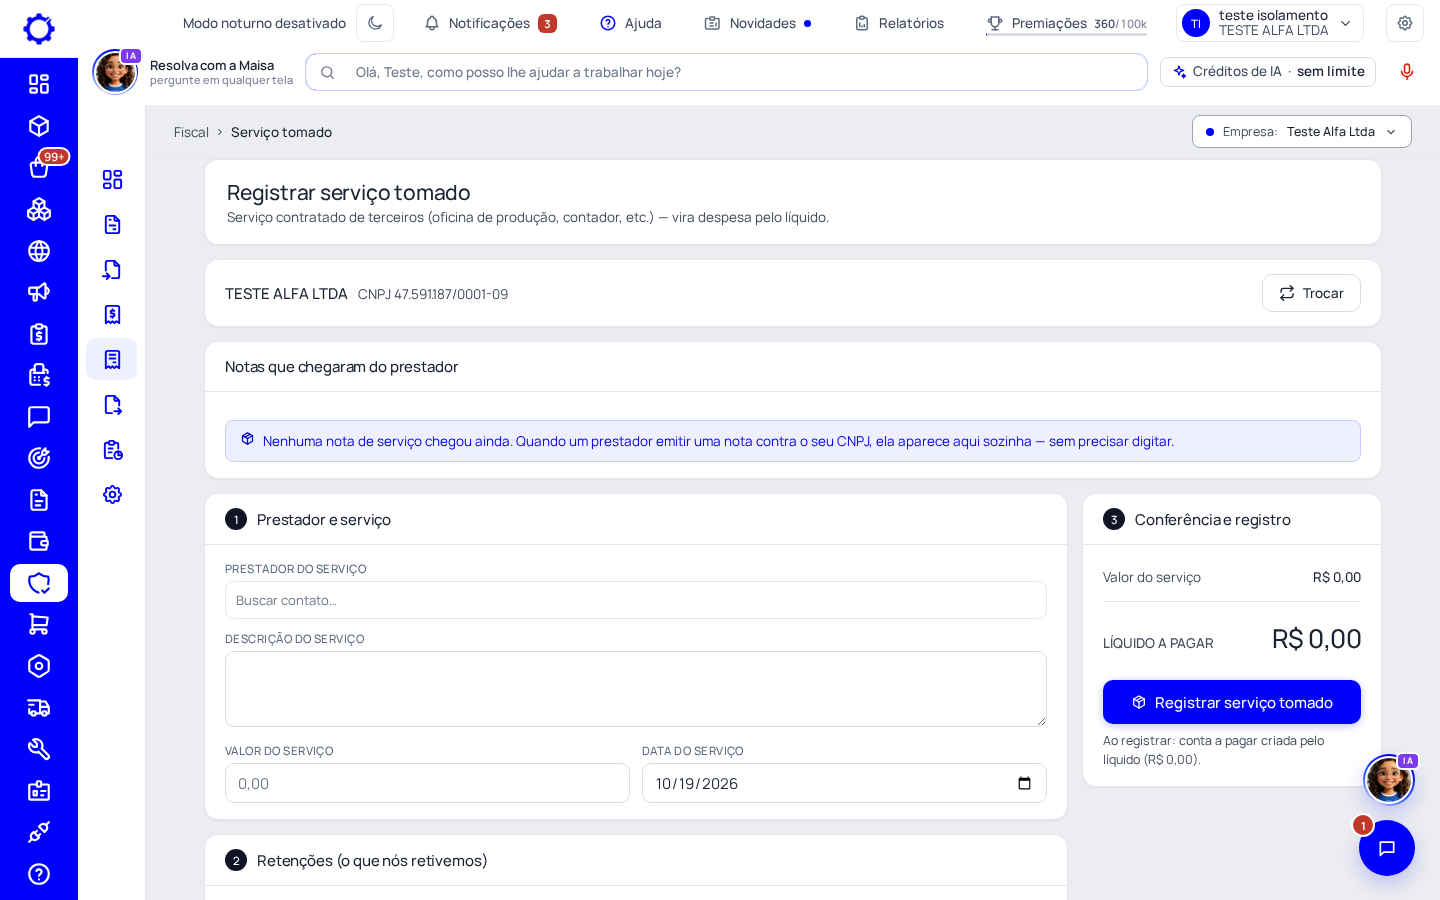Click the Registrar serviço tomado button
The height and width of the screenshot is (900, 1440).
pyautogui.click(x=1232, y=702)
